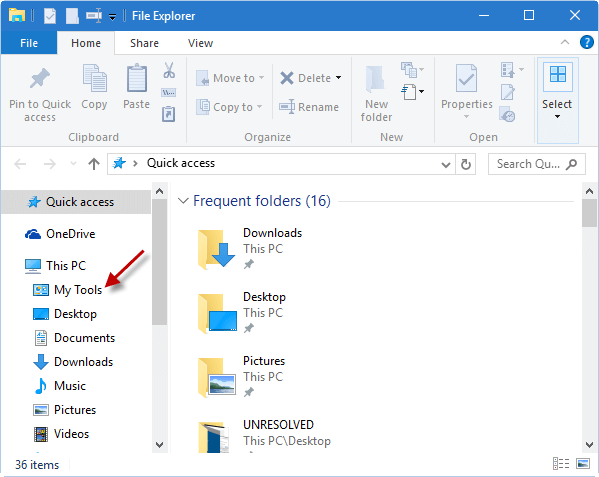The image size is (599, 477).
Task: Minimize the ribbon with chevron
Action: [565, 42]
